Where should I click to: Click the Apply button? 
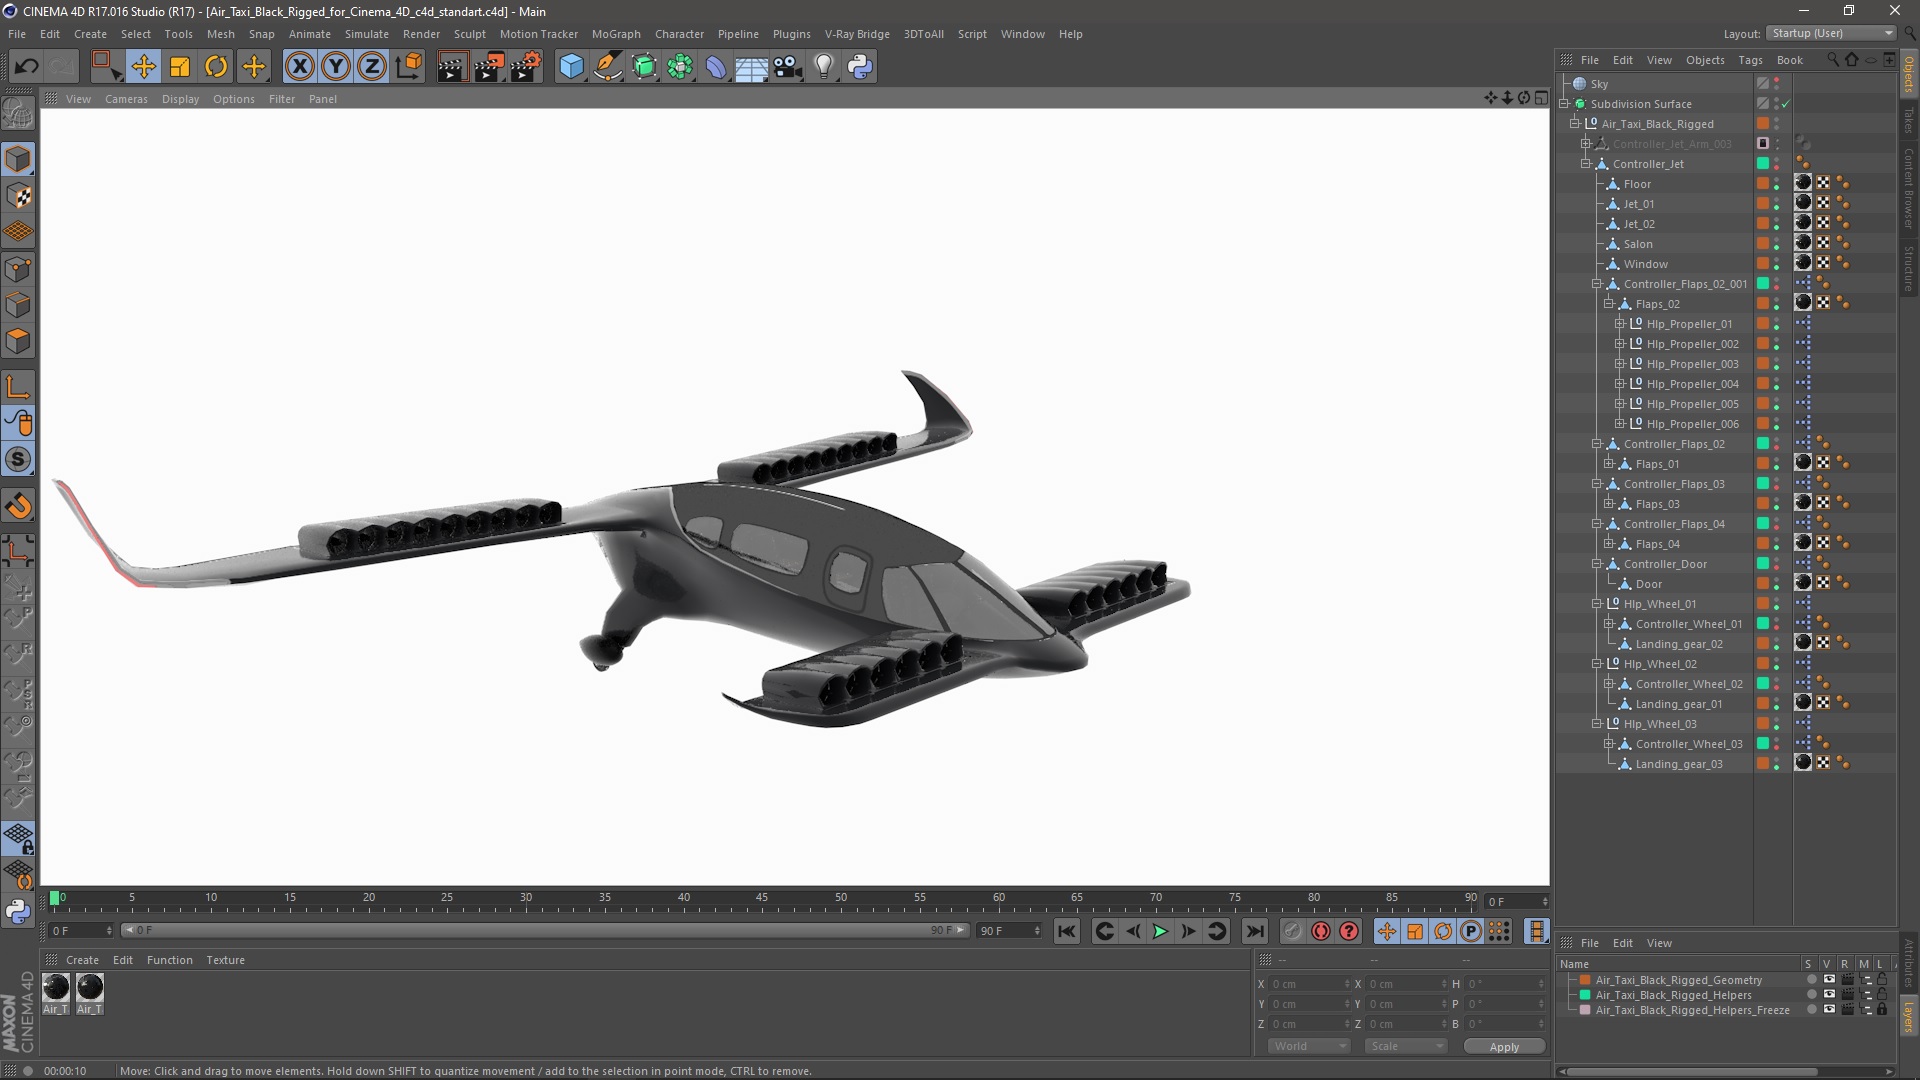[x=1503, y=1047]
